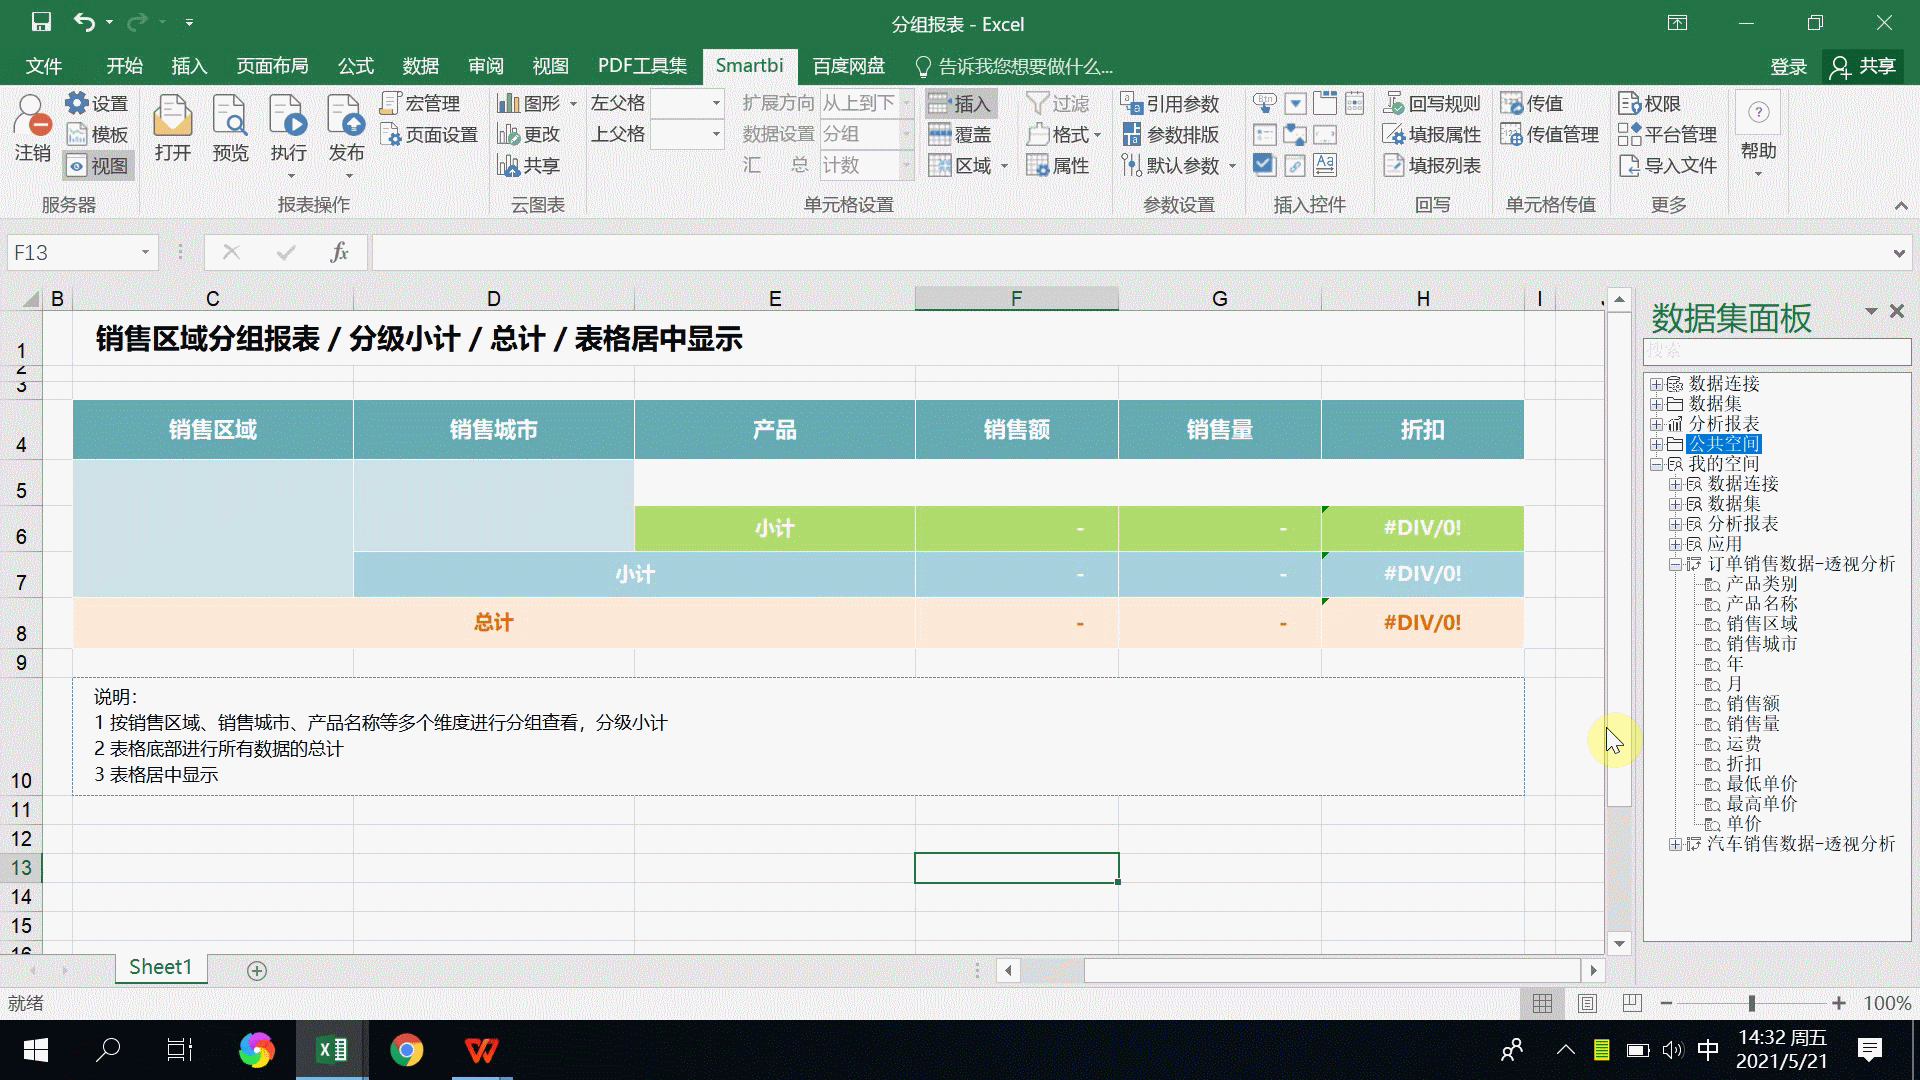Switch to Page Layout view in status bar
This screenshot has width=1920, height=1080.
[1587, 1003]
